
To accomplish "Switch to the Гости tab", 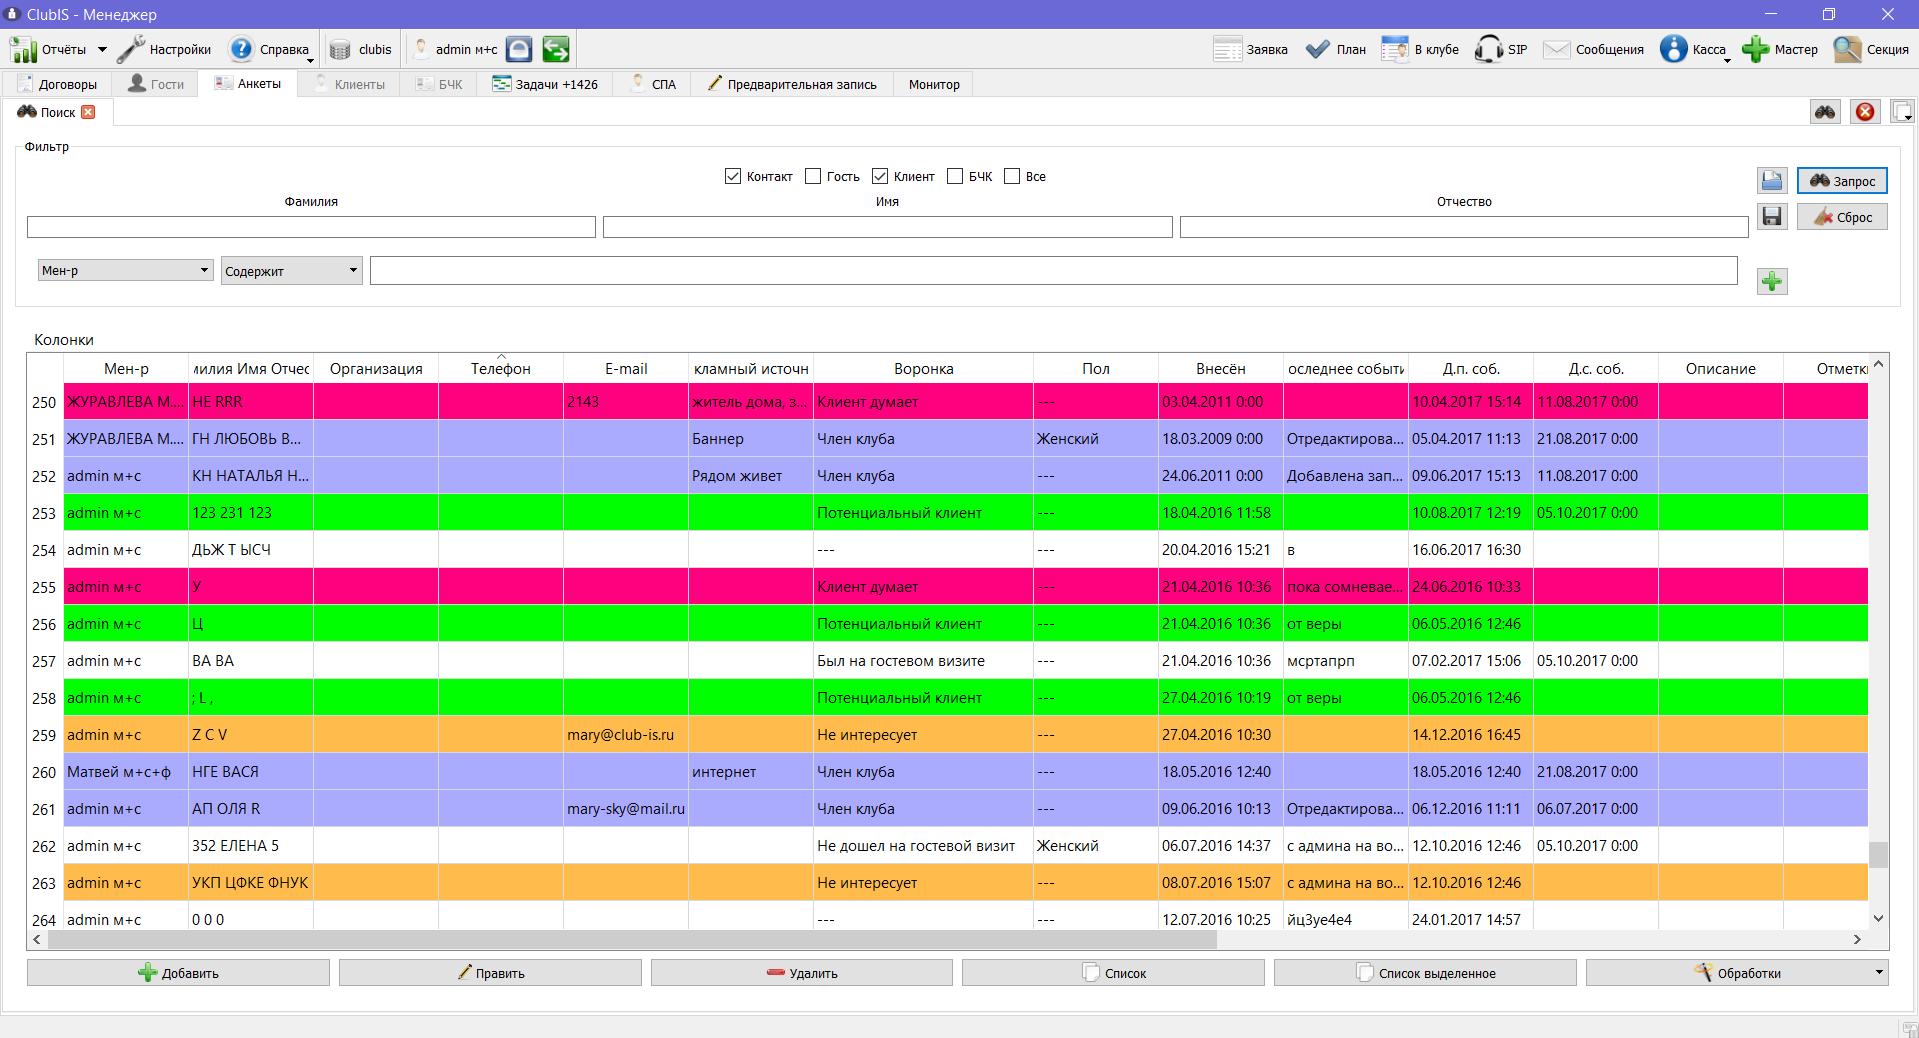I will (156, 84).
